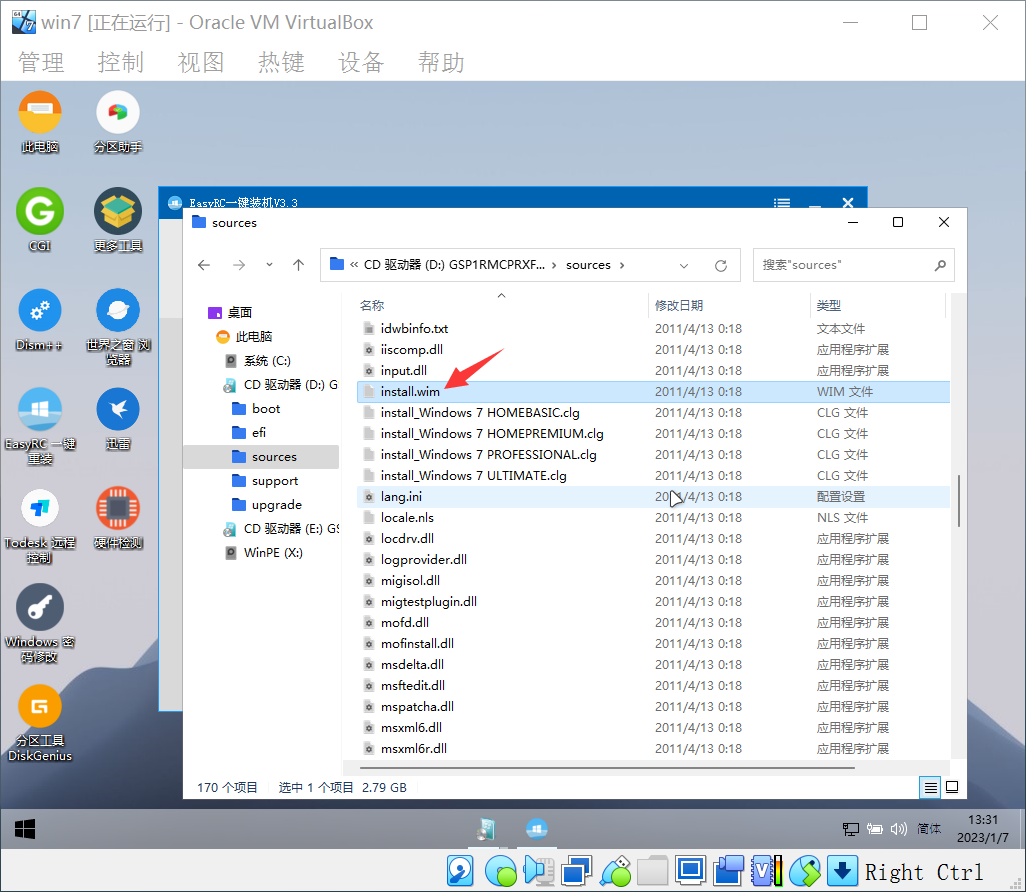Click the network tray icon
1026x892 pixels.
tap(850, 829)
